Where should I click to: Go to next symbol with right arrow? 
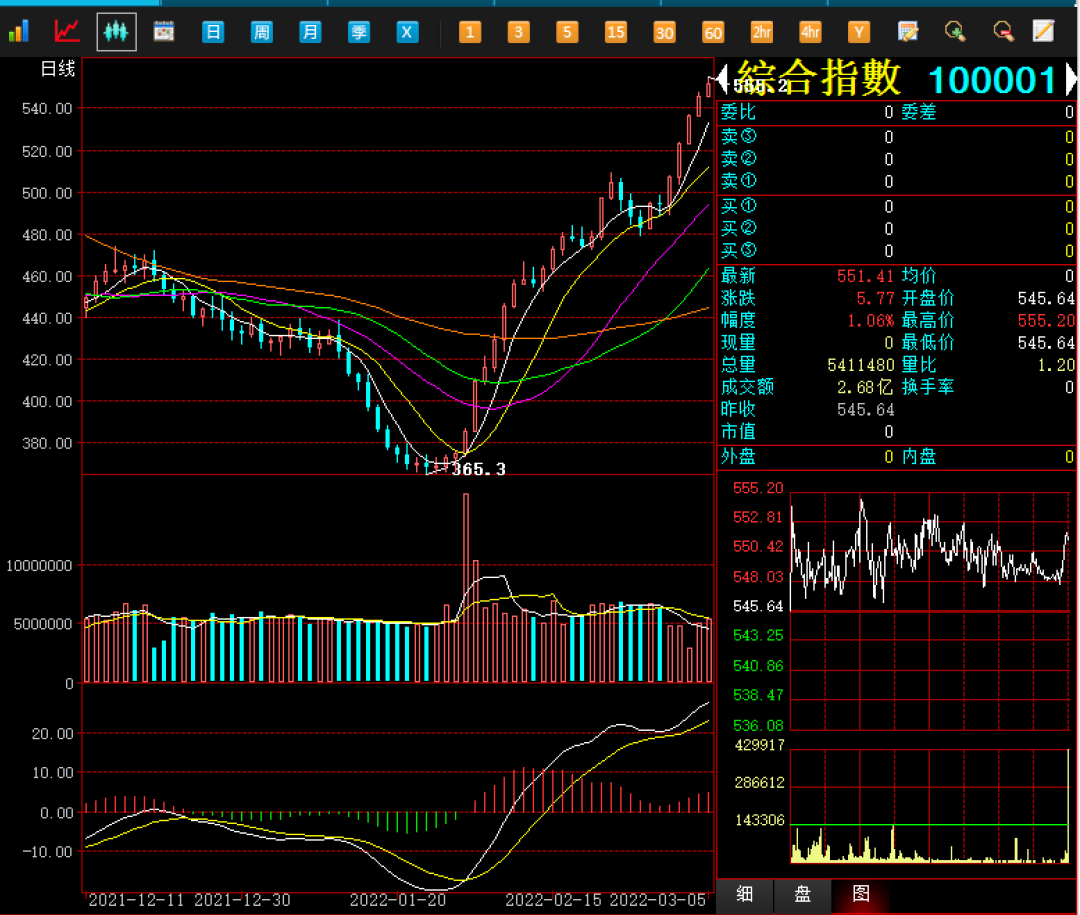pyautogui.click(x=1071, y=79)
